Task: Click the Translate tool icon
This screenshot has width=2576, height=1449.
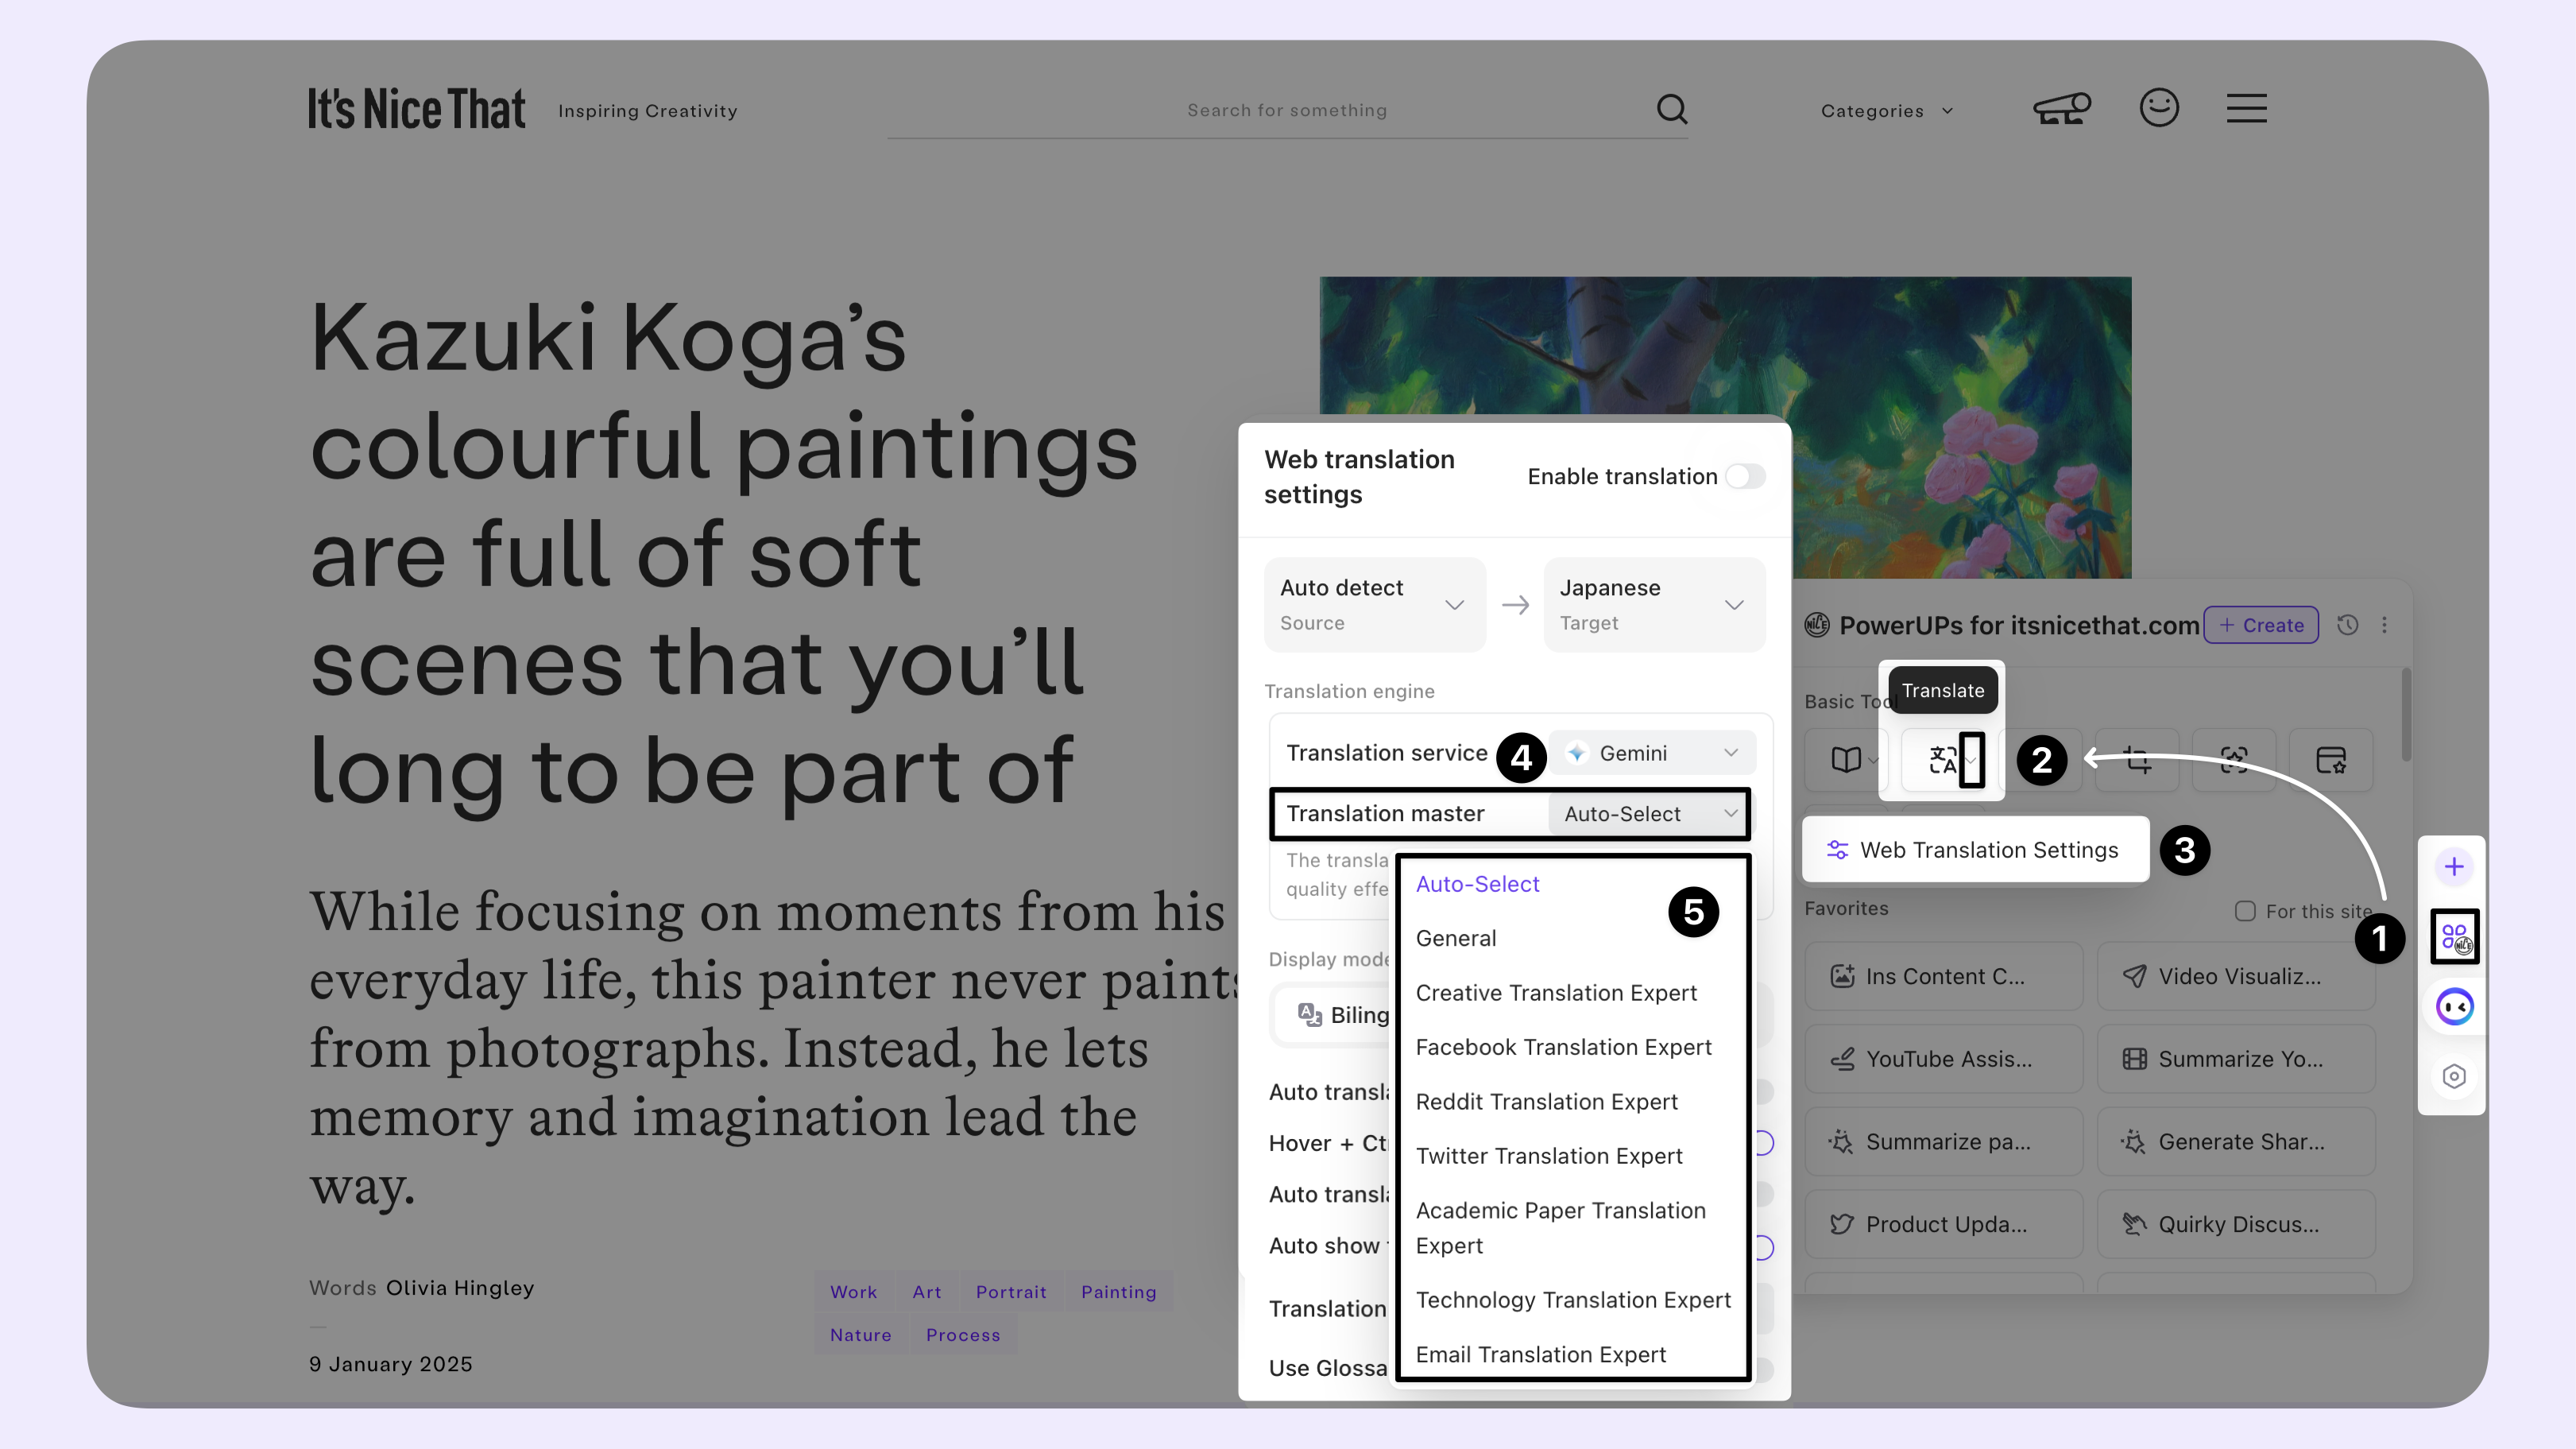Action: 1941,760
